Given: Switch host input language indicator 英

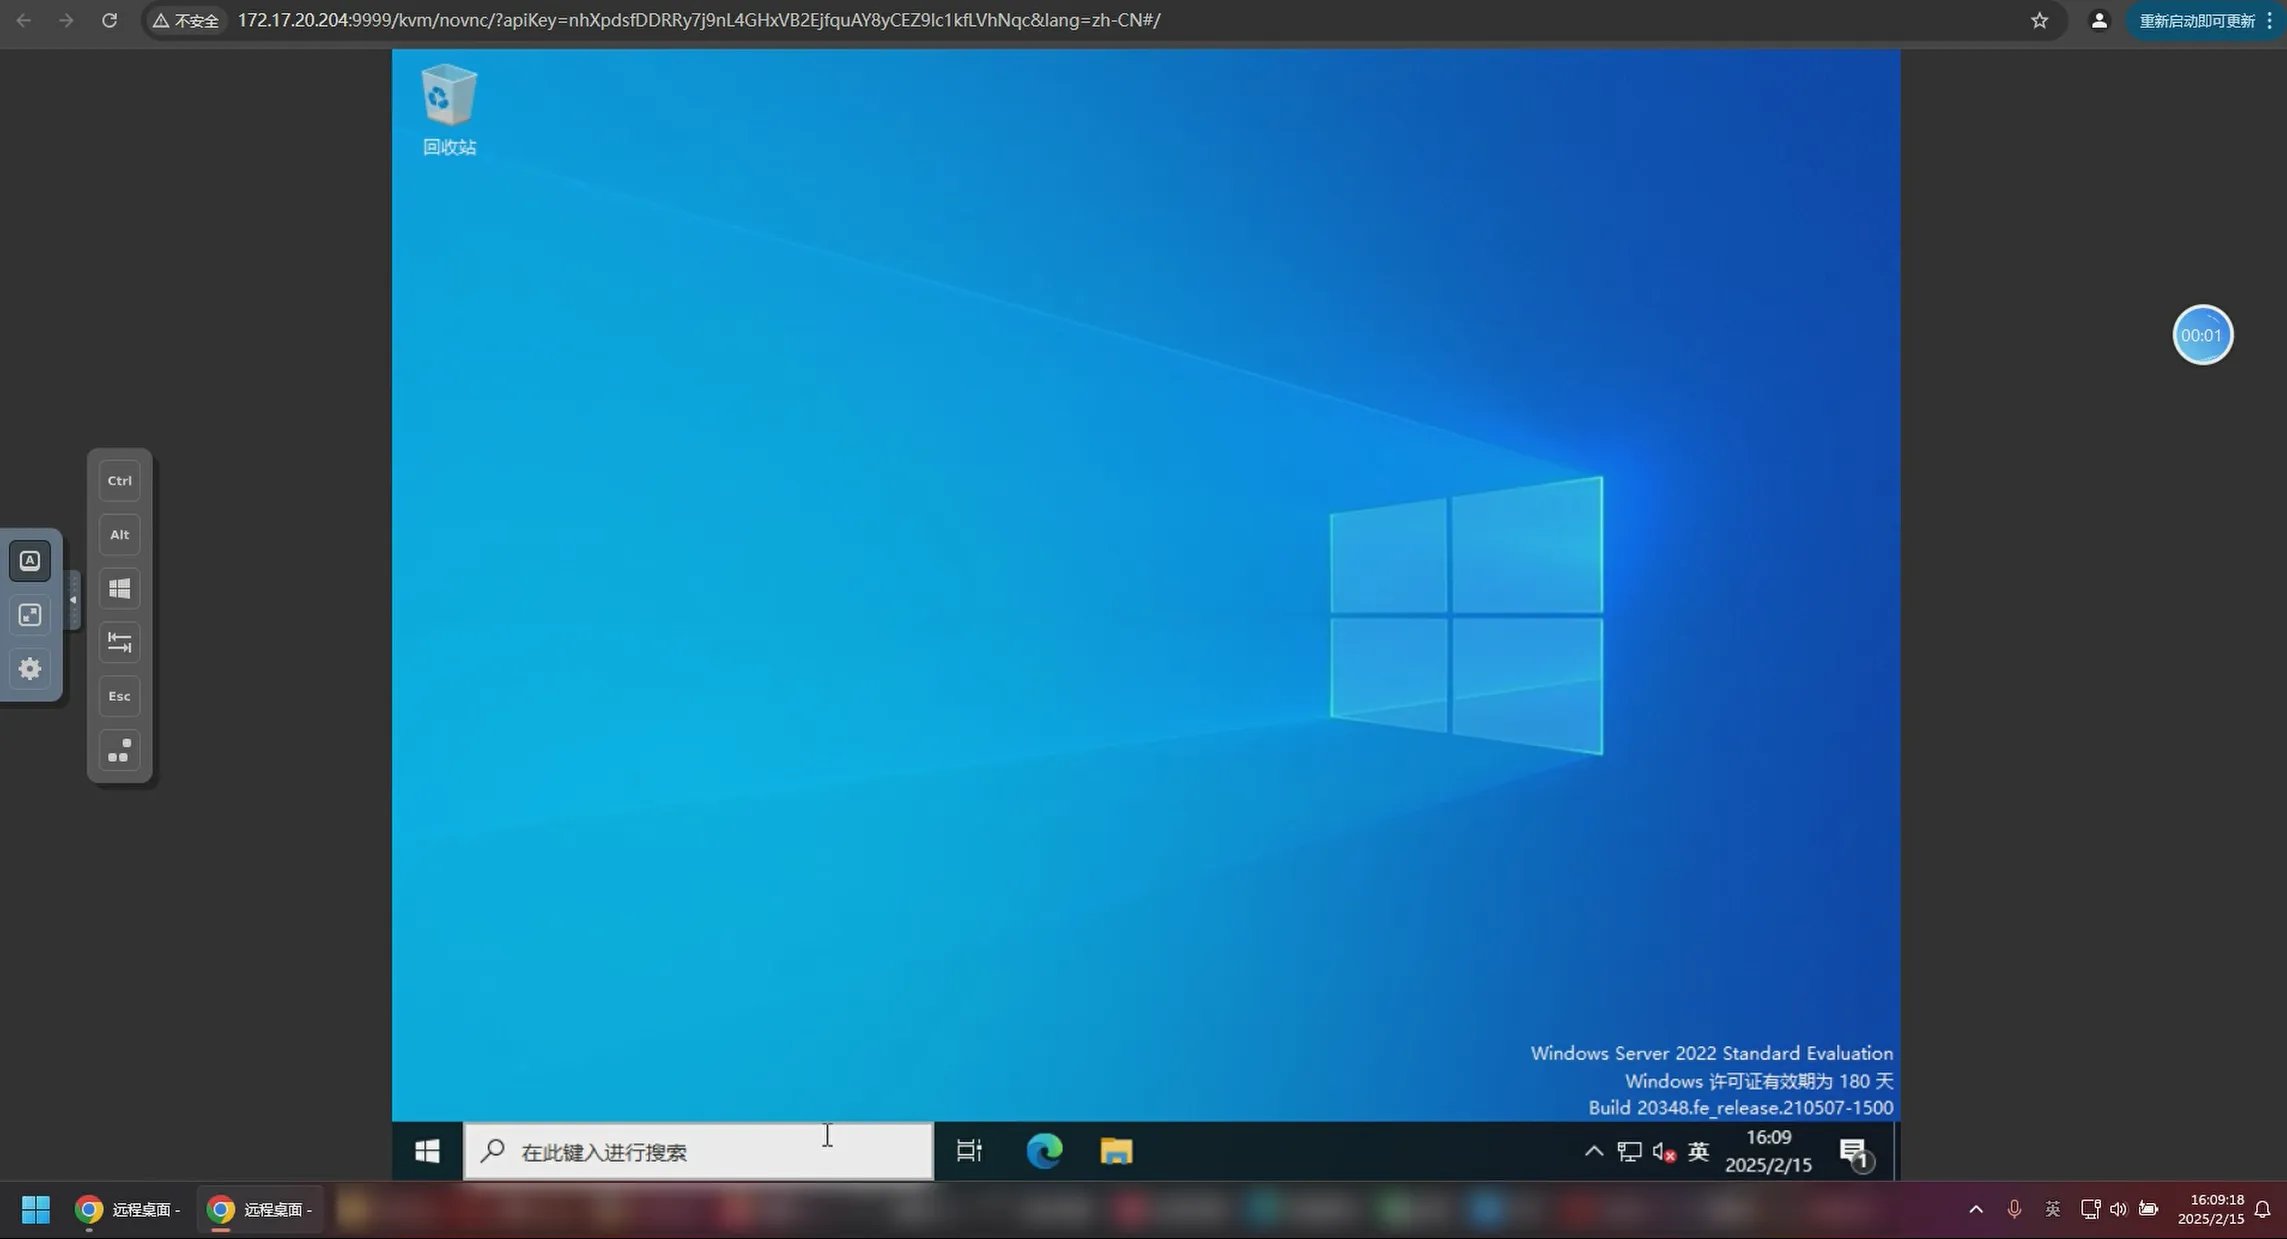Looking at the screenshot, I should tap(2052, 1209).
